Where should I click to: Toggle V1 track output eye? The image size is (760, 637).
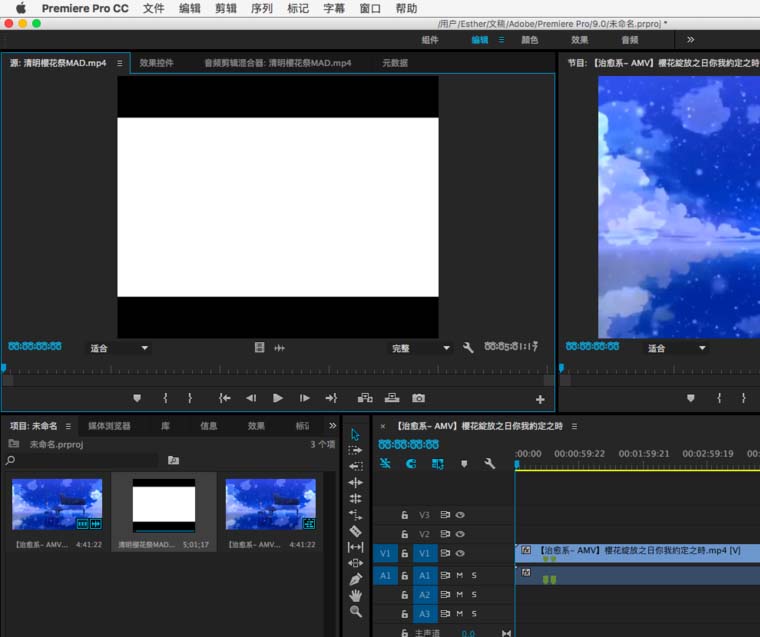[460, 553]
